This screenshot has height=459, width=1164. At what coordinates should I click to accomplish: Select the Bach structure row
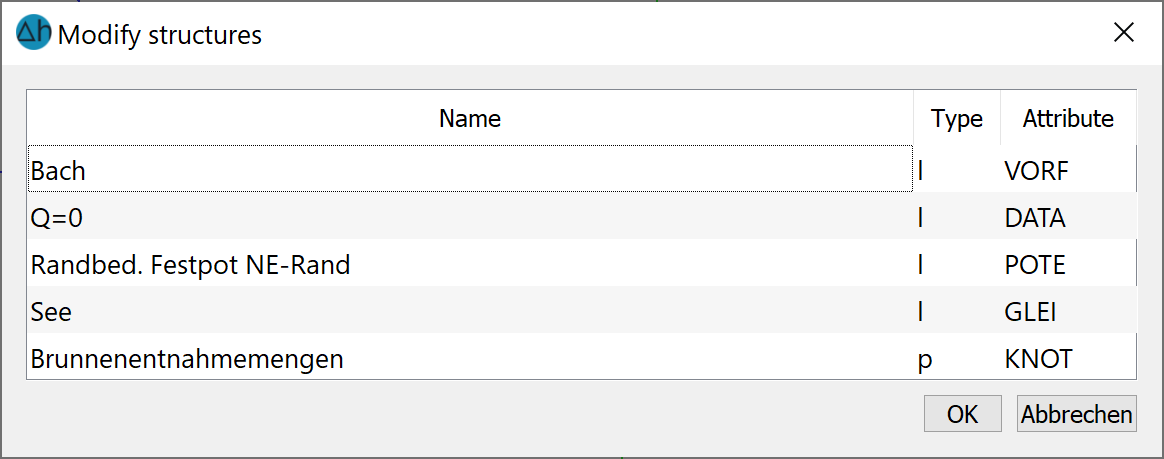click(x=582, y=169)
